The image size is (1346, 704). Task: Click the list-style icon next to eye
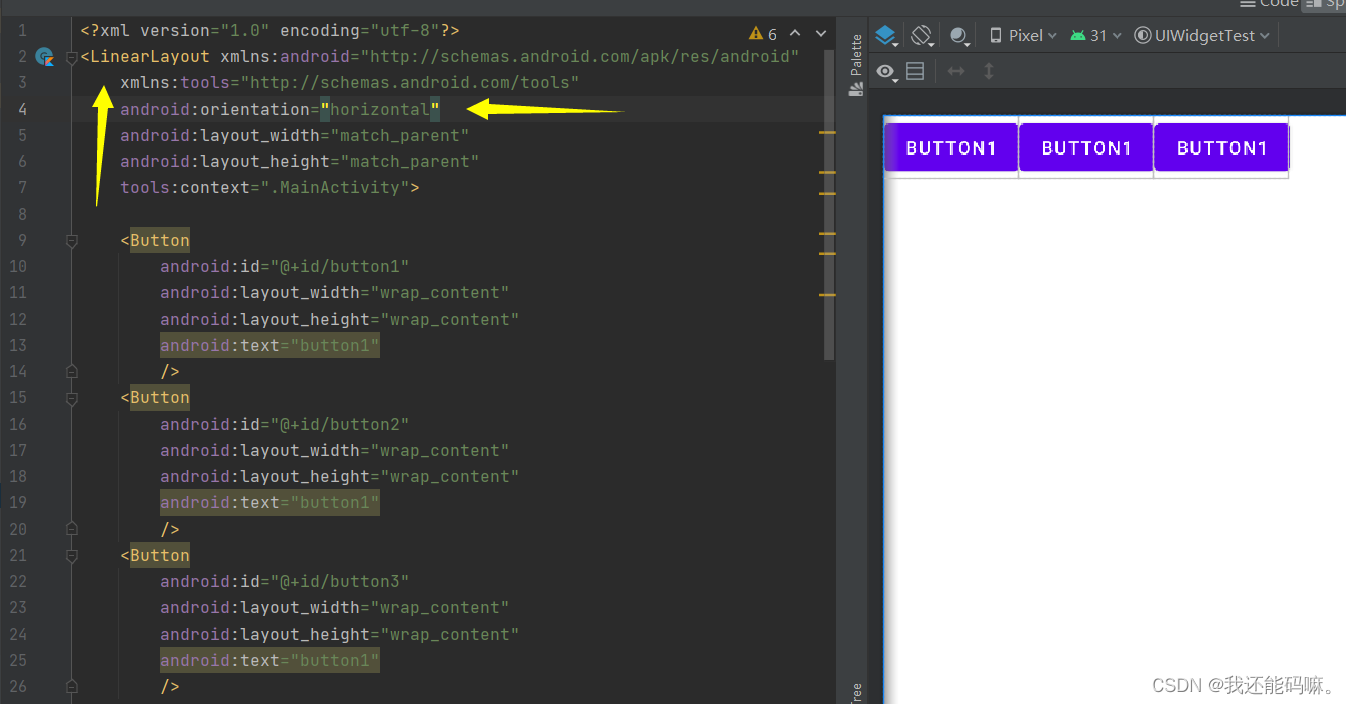click(915, 71)
